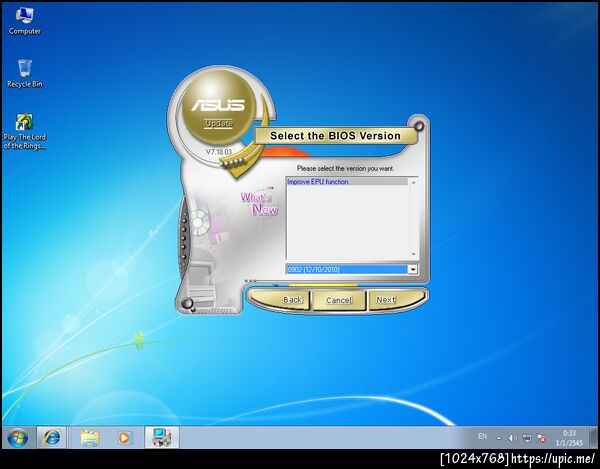Viewport: 600px width, 469px height.
Task: Launch Internet Explorer from the taskbar
Action: (x=51, y=438)
